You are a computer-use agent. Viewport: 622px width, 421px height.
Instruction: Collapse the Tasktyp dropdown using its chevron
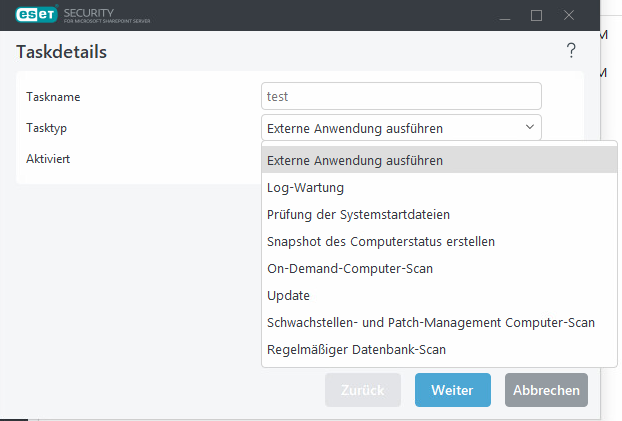click(x=528, y=127)
